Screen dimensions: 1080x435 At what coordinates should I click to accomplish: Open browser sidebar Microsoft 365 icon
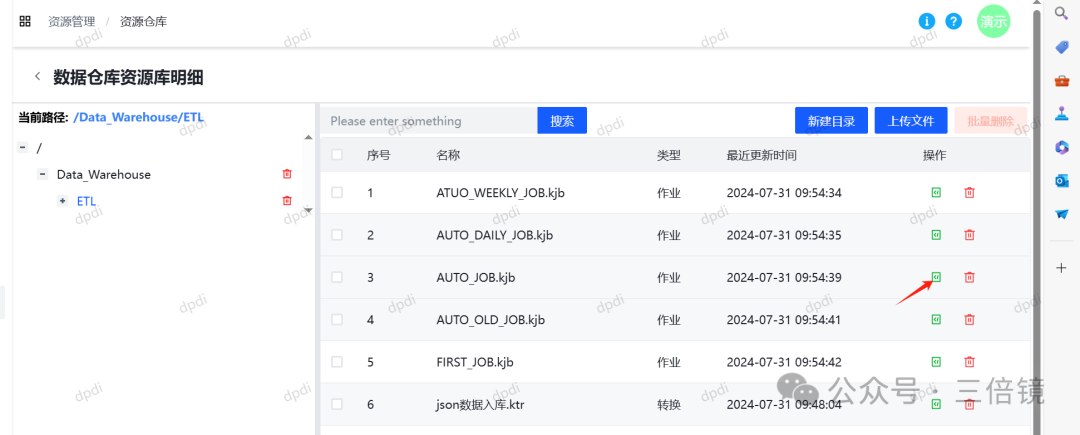(x=1061, y=147)
